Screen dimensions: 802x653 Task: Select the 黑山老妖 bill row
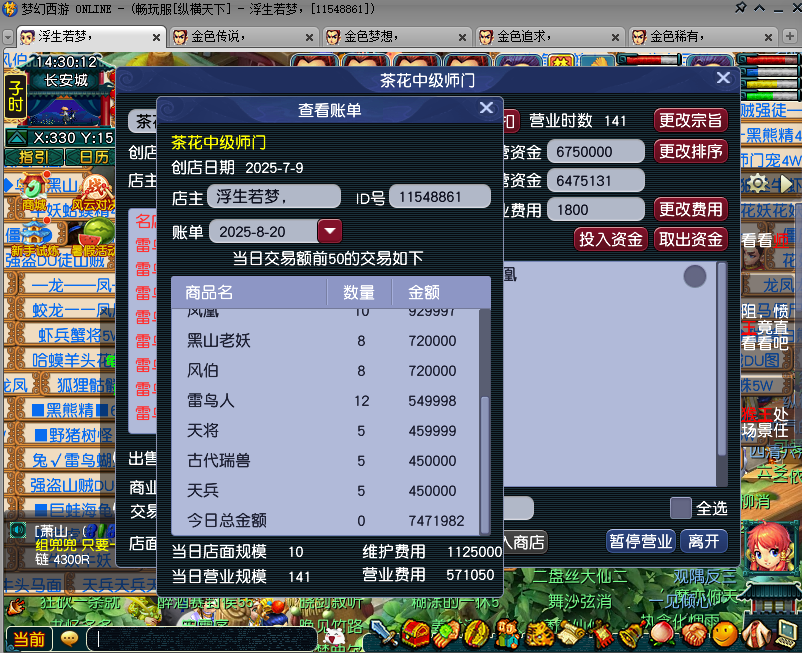coord(326,341)
